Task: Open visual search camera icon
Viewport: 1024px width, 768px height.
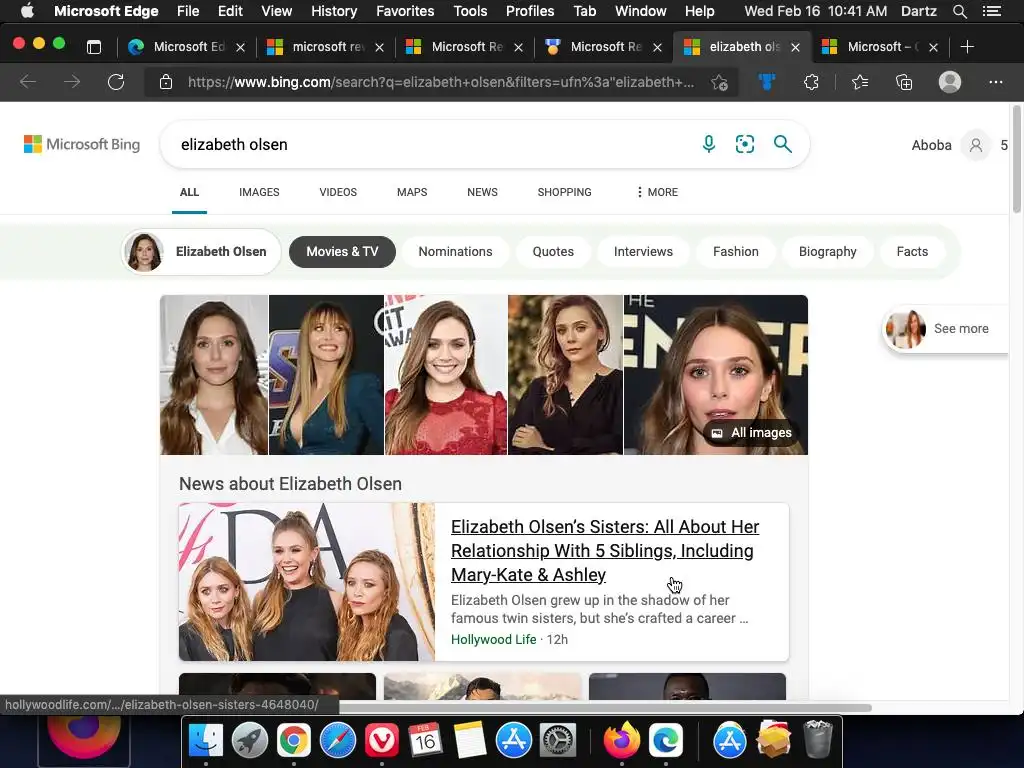Action: coord(744,144)
